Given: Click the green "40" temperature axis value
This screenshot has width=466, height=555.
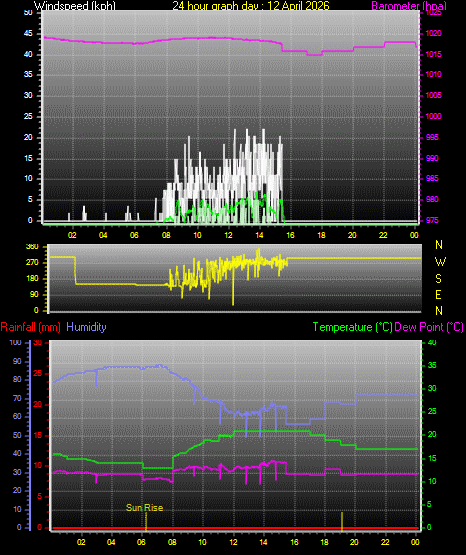Looking at the screenshot, I should click(432, 342).
